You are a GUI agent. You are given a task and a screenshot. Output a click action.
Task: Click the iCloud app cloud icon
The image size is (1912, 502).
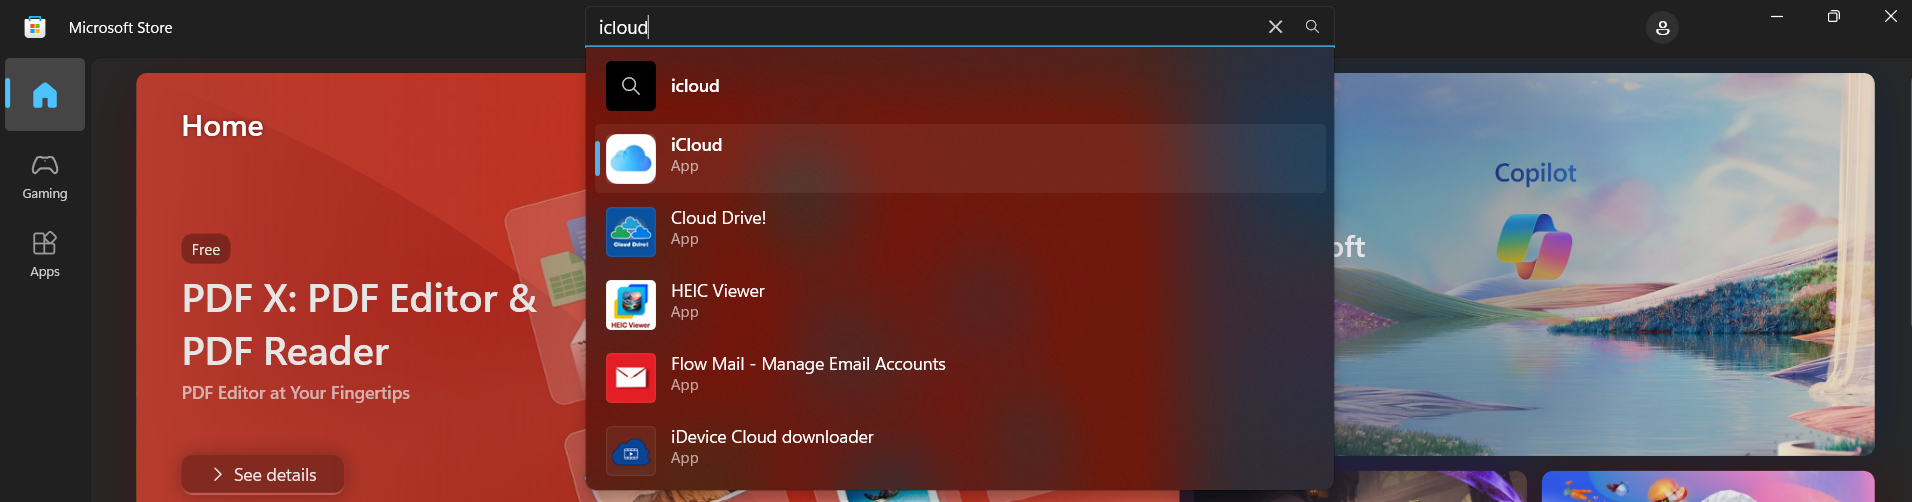631,159
